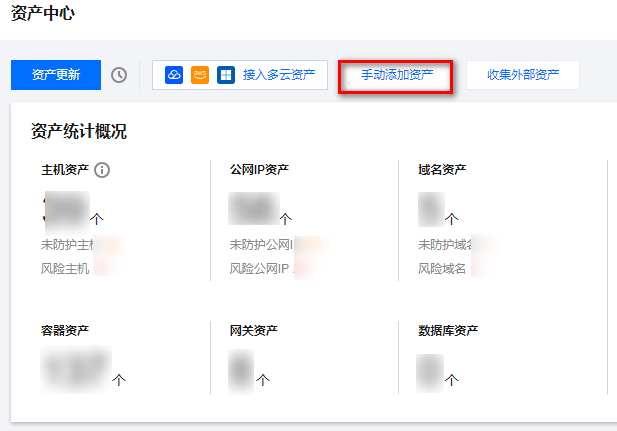Click the 资产统计概况 section title
Viewport: 617px width, 431px height.
tap(79, 131)
